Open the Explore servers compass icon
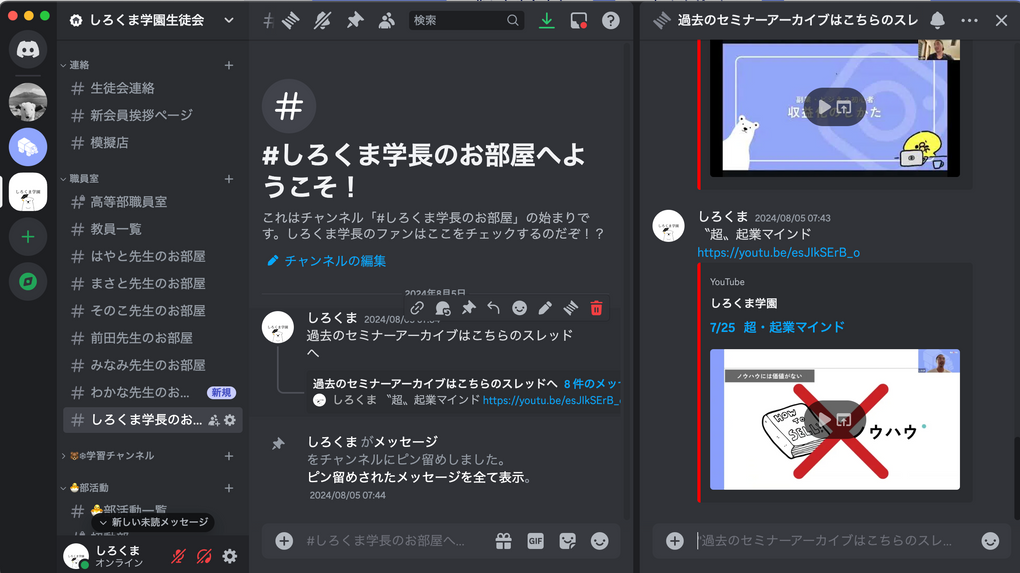Screen dimensions: 1020x573 click(28, 282)
